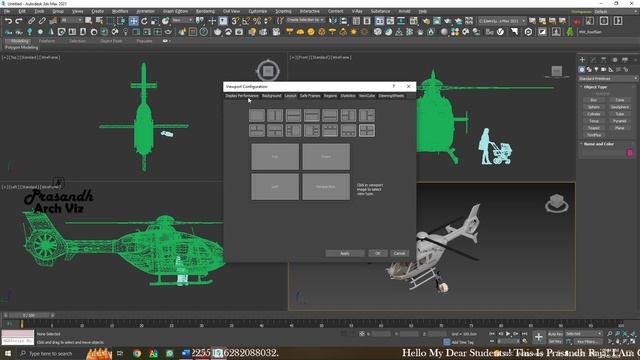Open the Standard Primitives category dropdown
This screenshot has width=640, height=360.
point(607,78)
